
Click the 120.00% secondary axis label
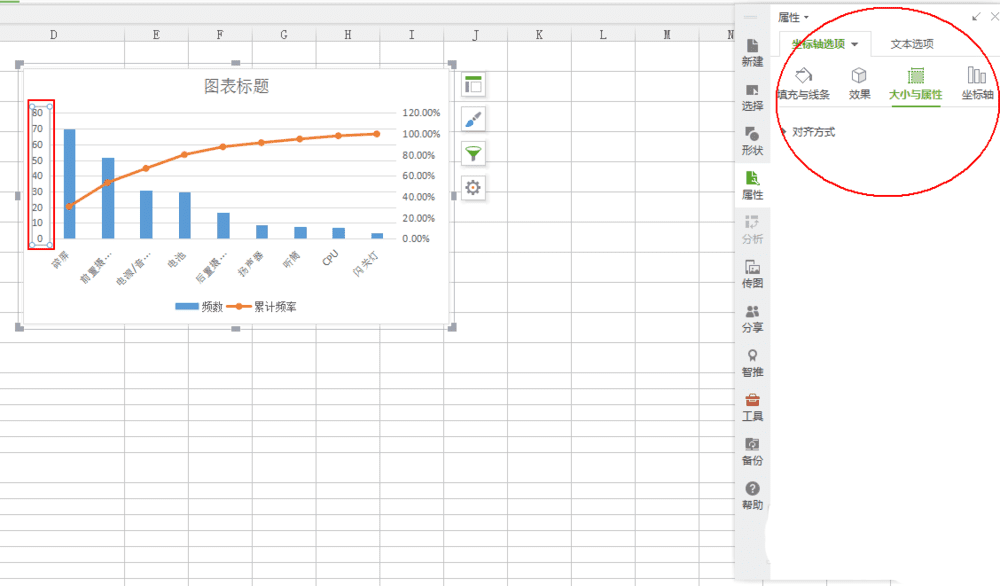click(421, 113)
